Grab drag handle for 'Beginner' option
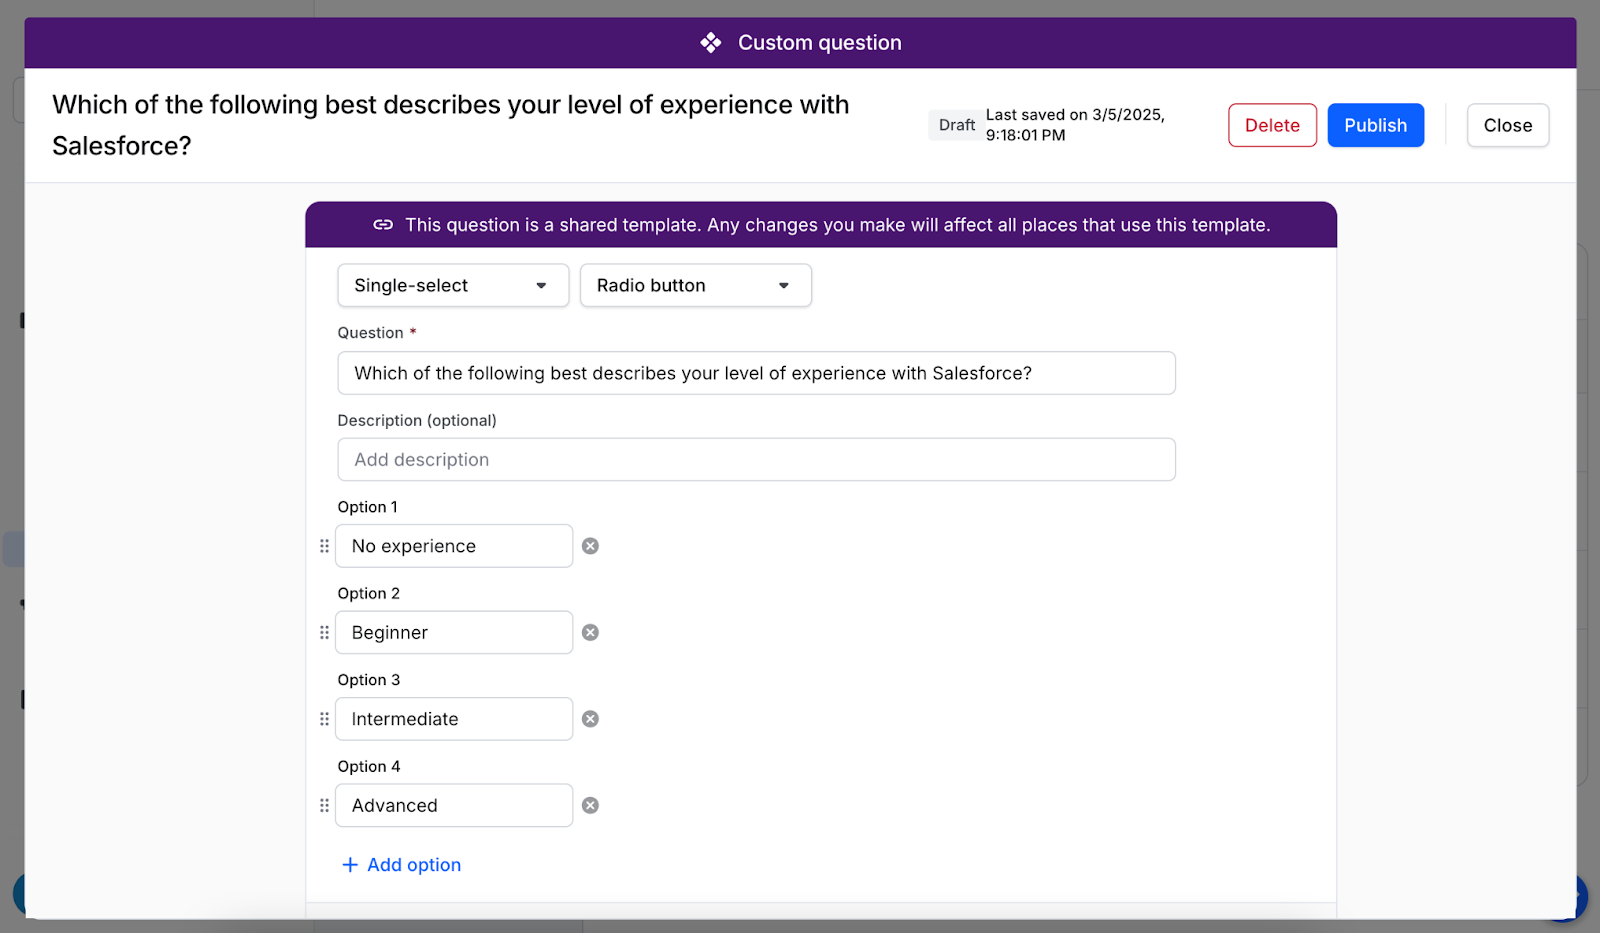Image resolution: width=1600 pixels, height=933 pixels. 324,633
